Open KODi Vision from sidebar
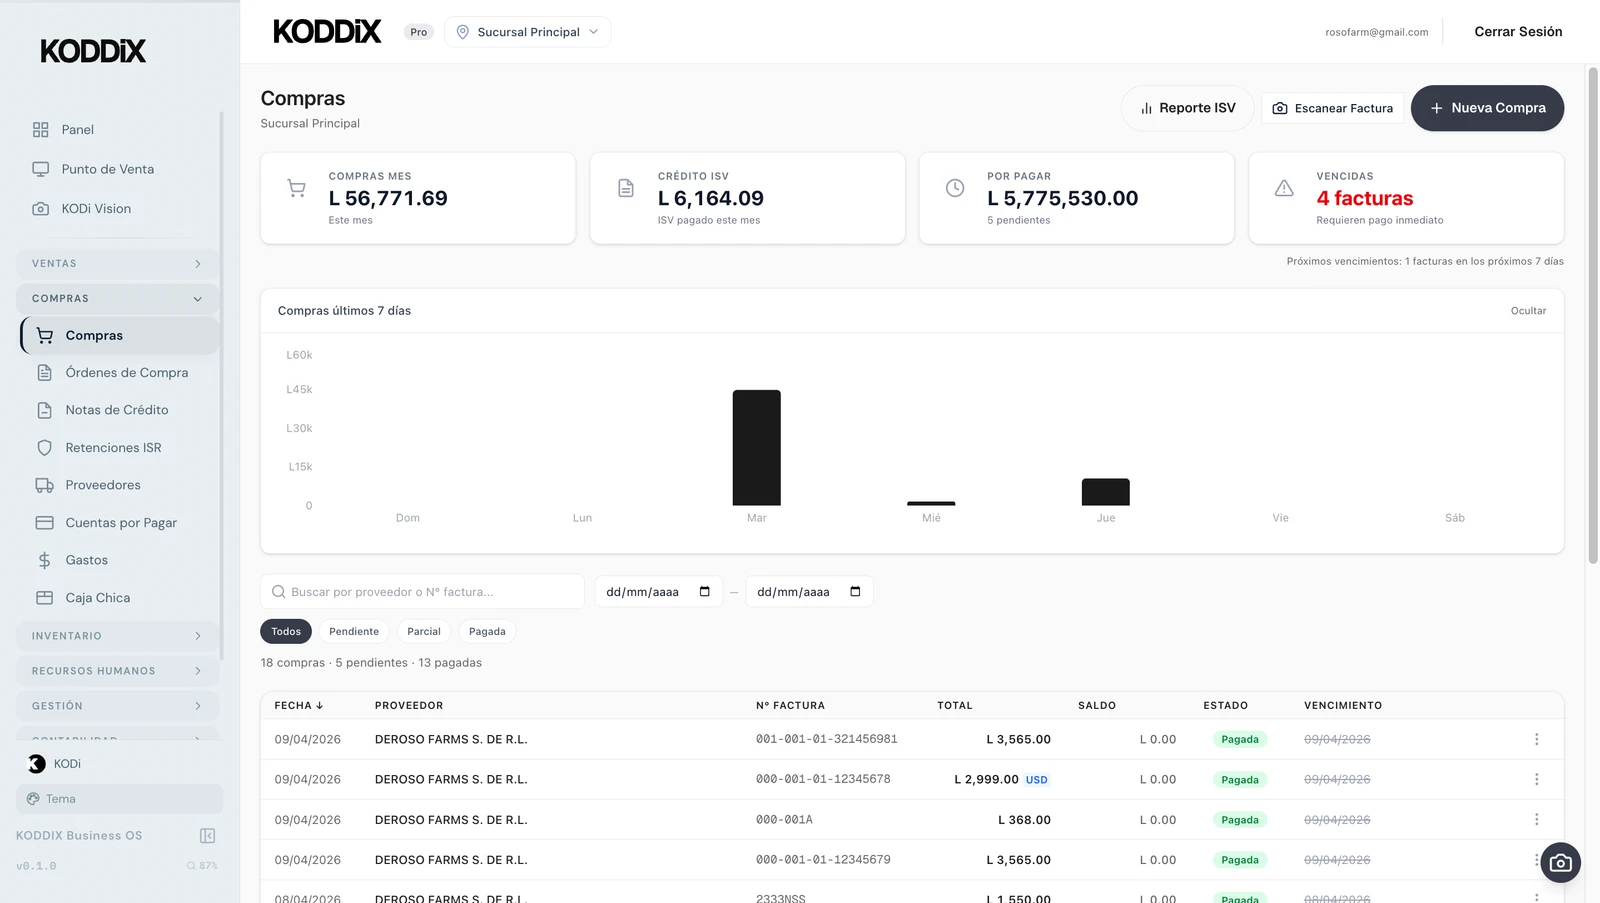 click(96, 209)
